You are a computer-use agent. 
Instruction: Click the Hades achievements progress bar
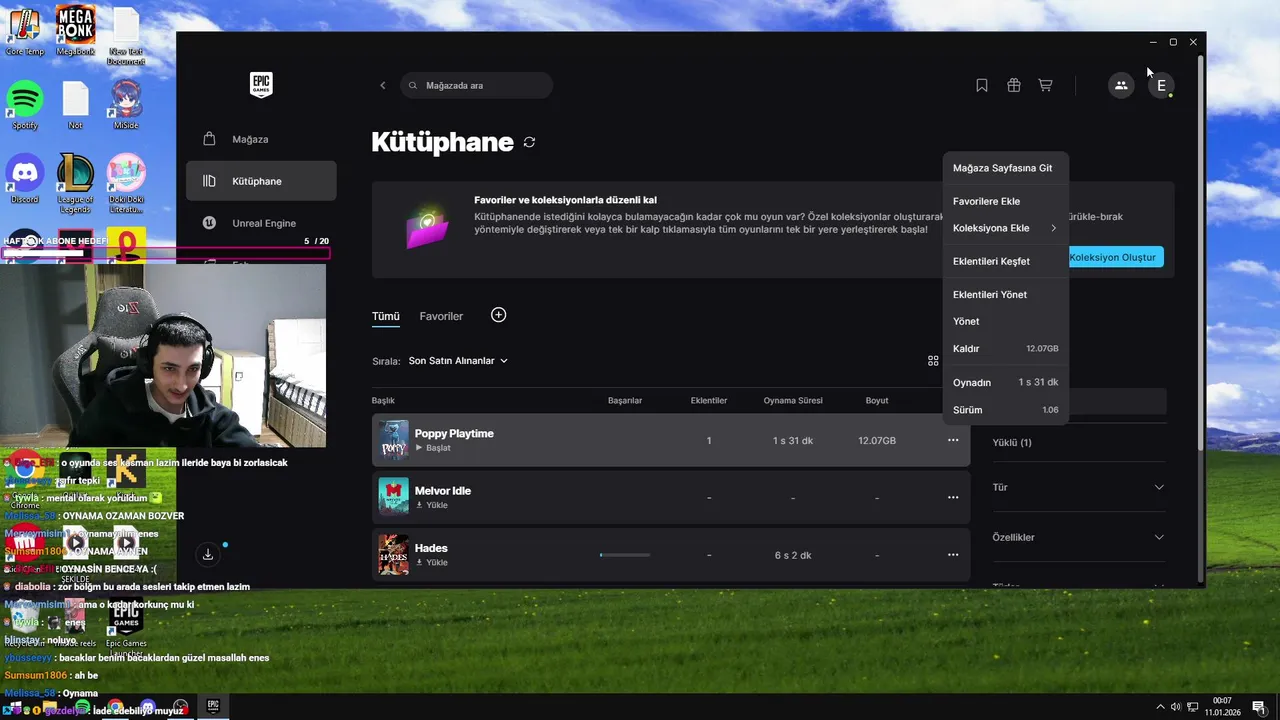625,555
